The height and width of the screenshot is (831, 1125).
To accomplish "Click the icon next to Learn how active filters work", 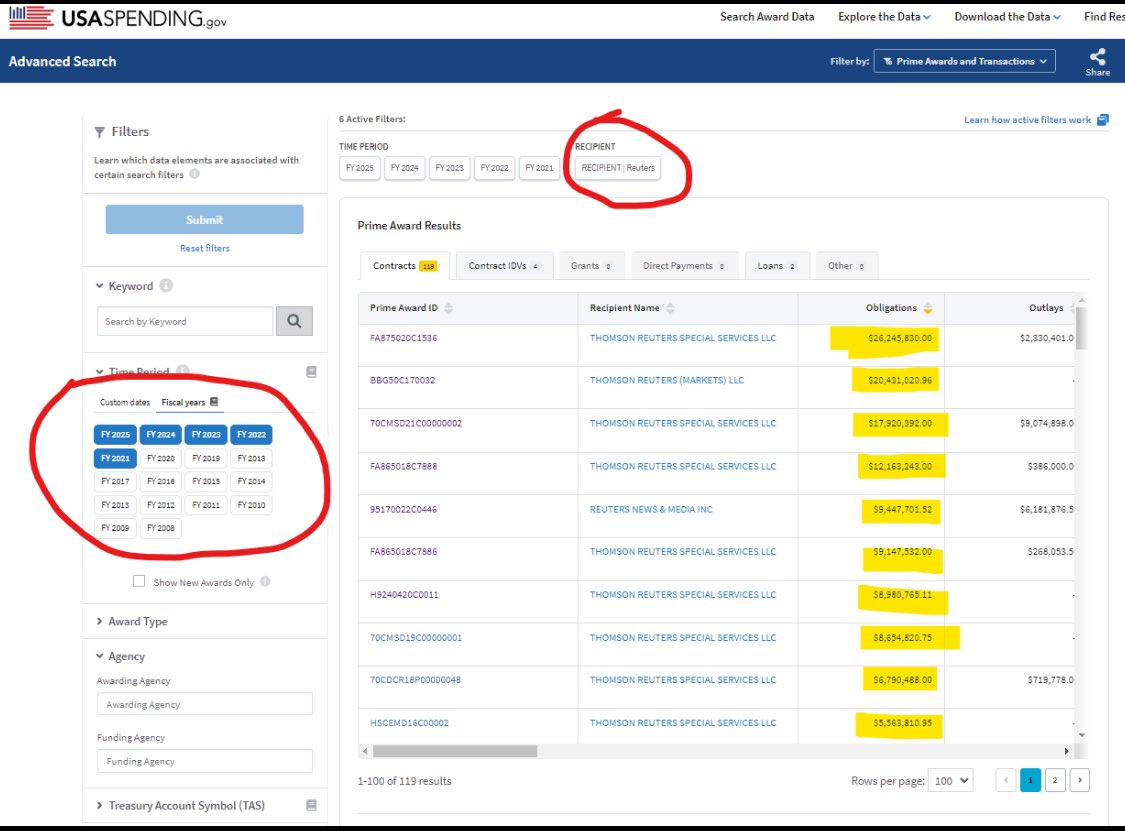I will (1103, 120).
